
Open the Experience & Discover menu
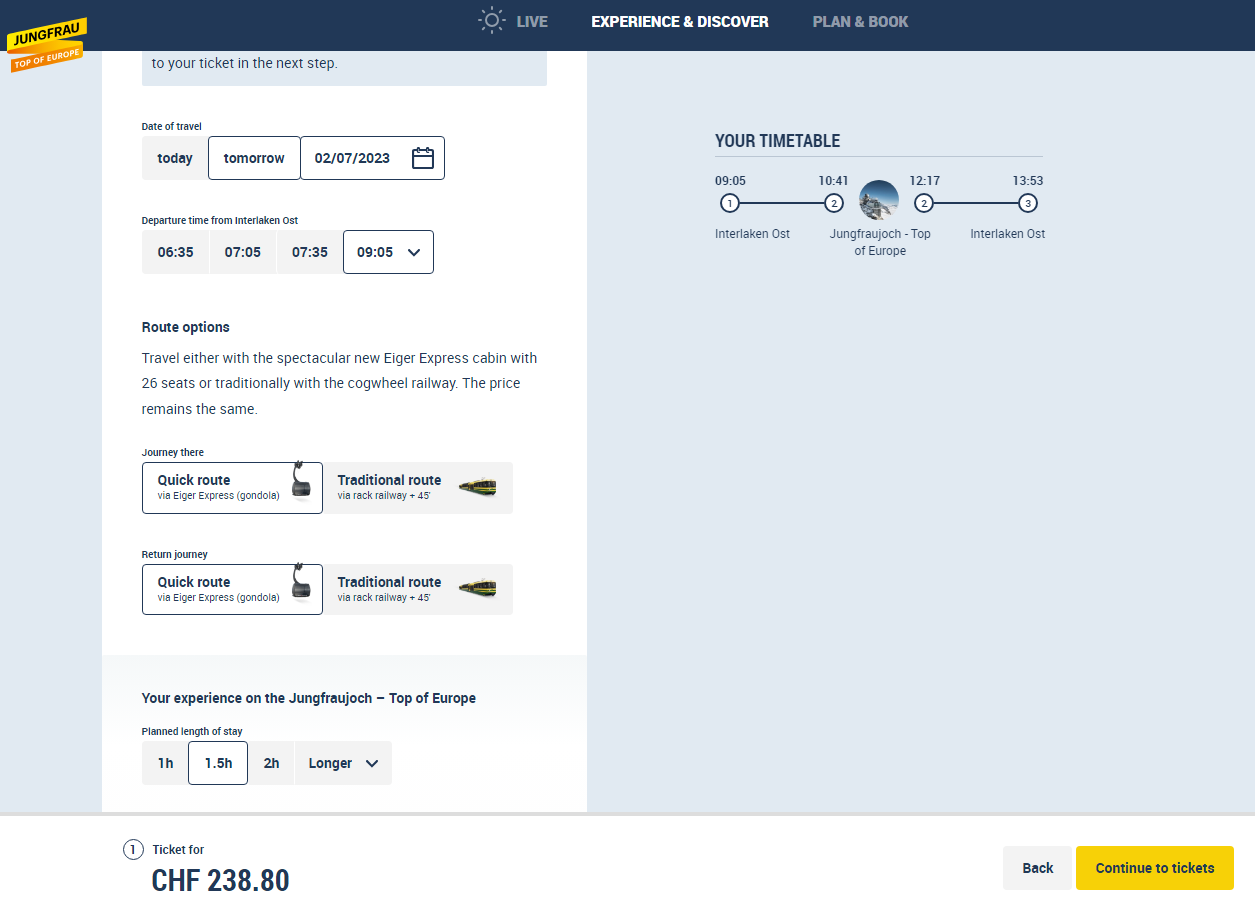[x=679, y=21]
